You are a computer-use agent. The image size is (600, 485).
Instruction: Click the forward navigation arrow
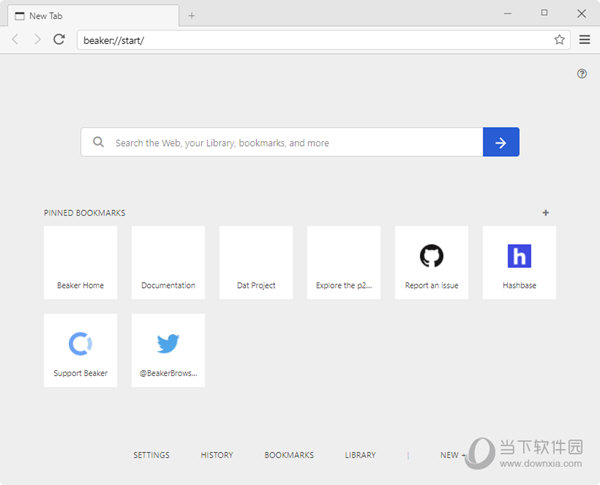(x=37, y=39)
